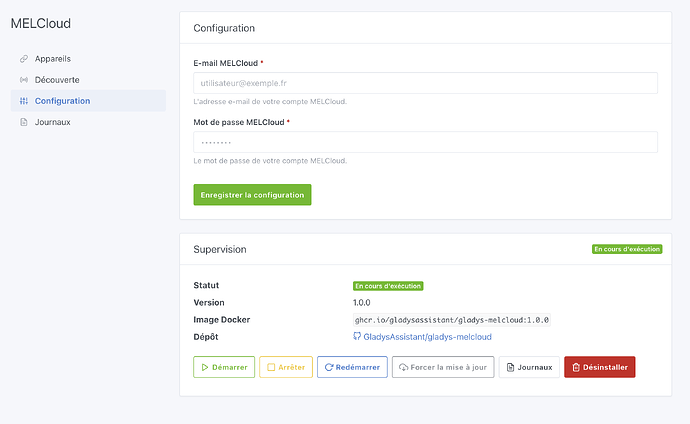
Task: Click the link icon beside Appareils
Action: pos(24,58)
